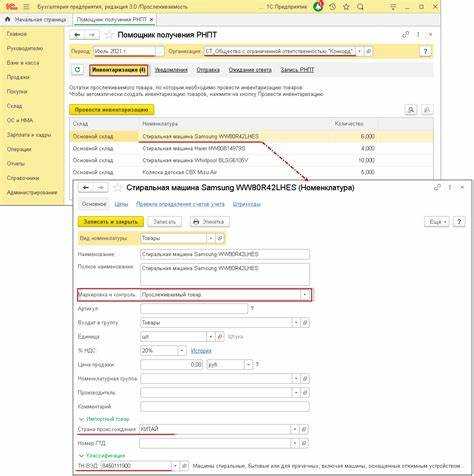Open the Штрихкоды link
Screen dimensions: 474x476
pyautogui.click(x=247, y=204)
